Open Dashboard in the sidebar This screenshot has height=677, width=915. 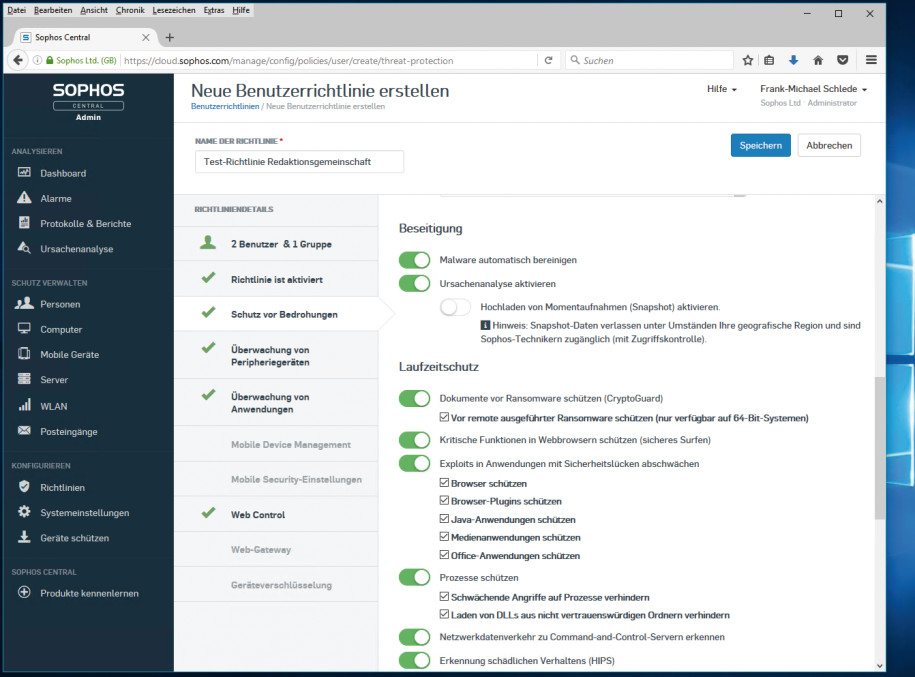pyautogui.click(x=63, y=173)
